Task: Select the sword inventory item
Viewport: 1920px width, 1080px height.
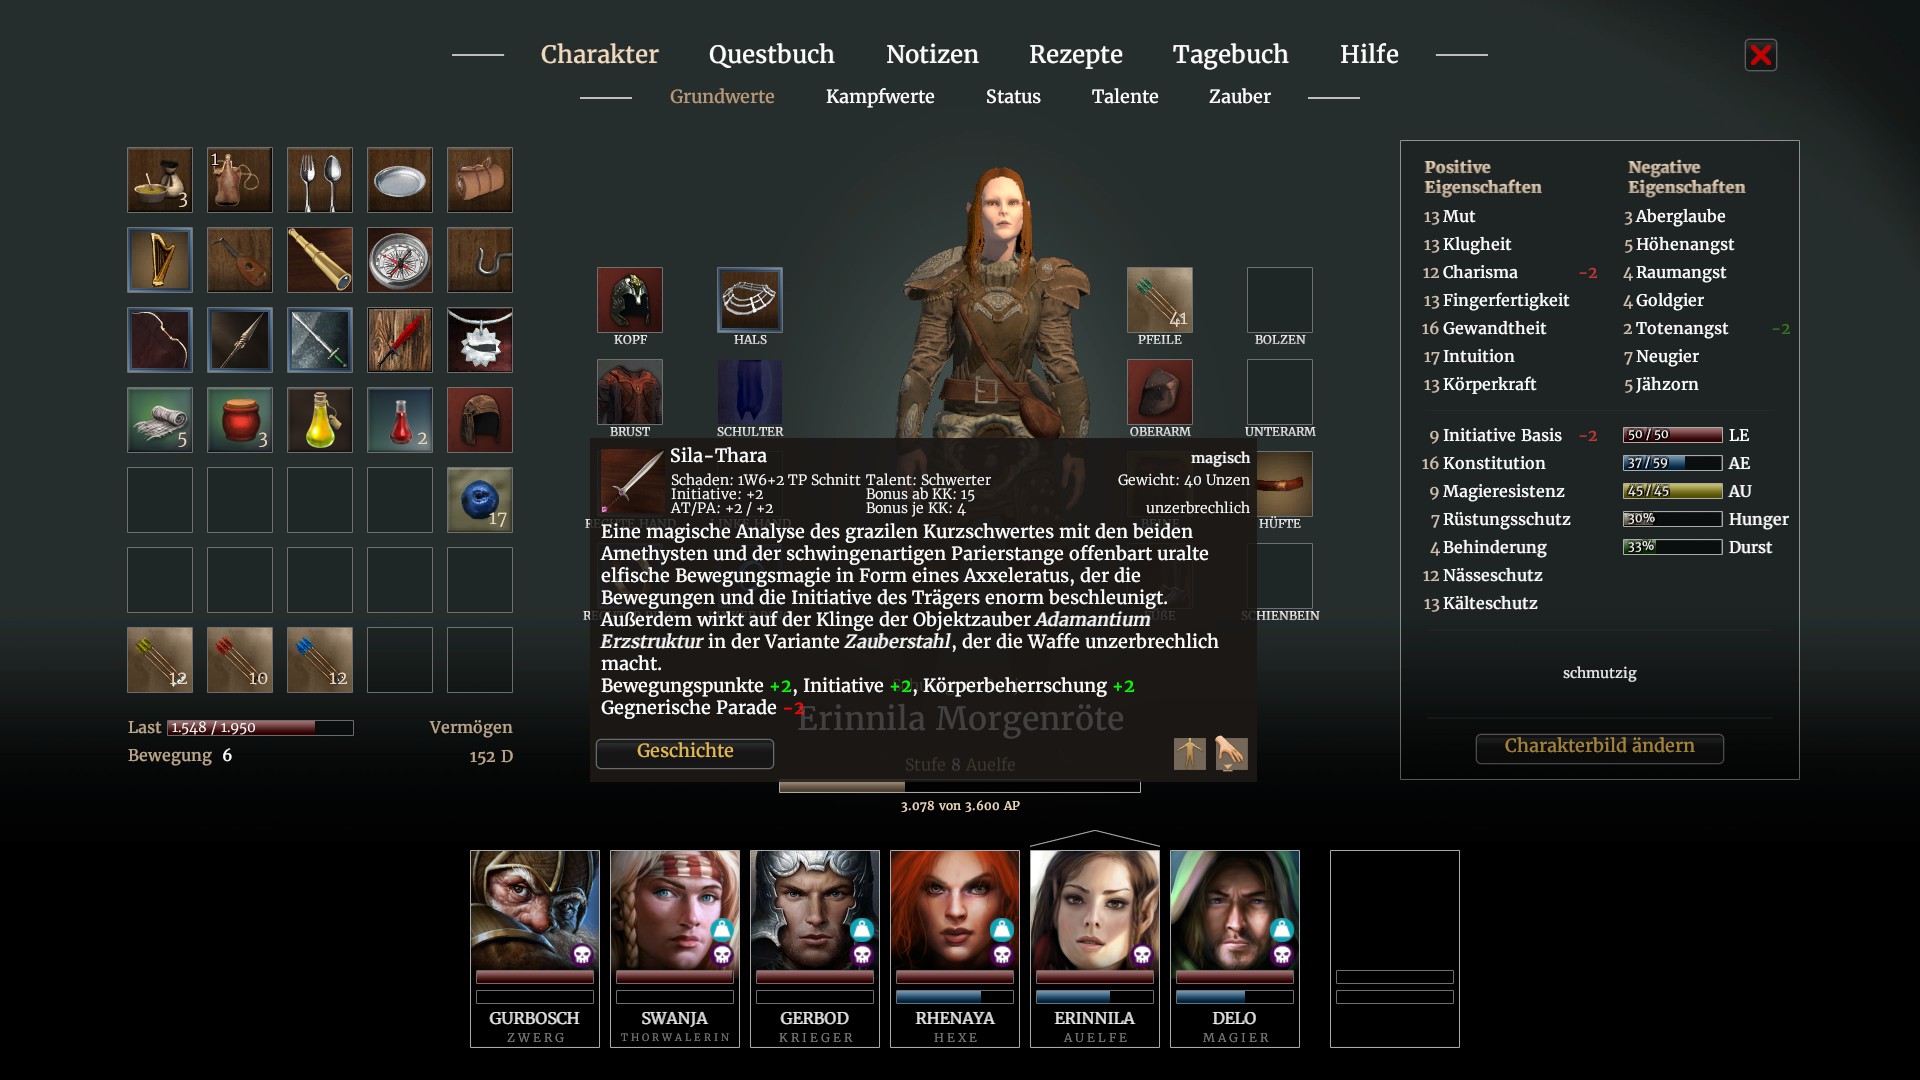Action: pos(320,340)
